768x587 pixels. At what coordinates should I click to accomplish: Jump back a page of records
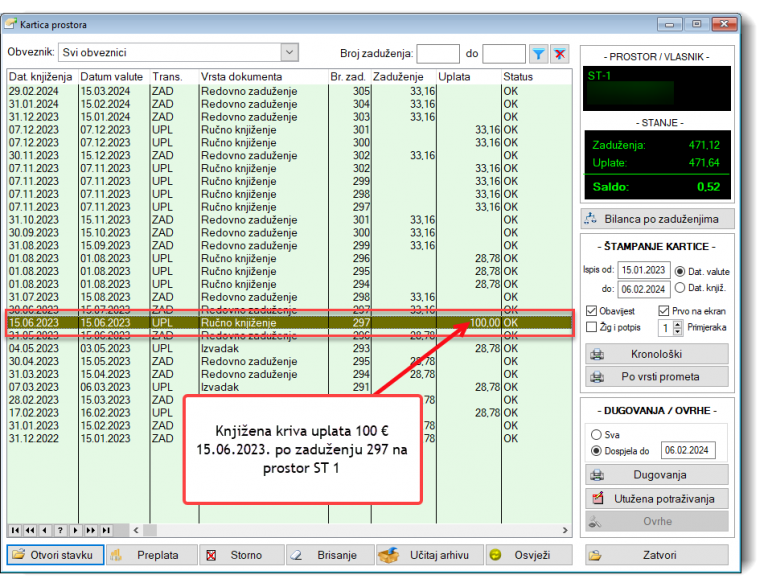(30, 530)
